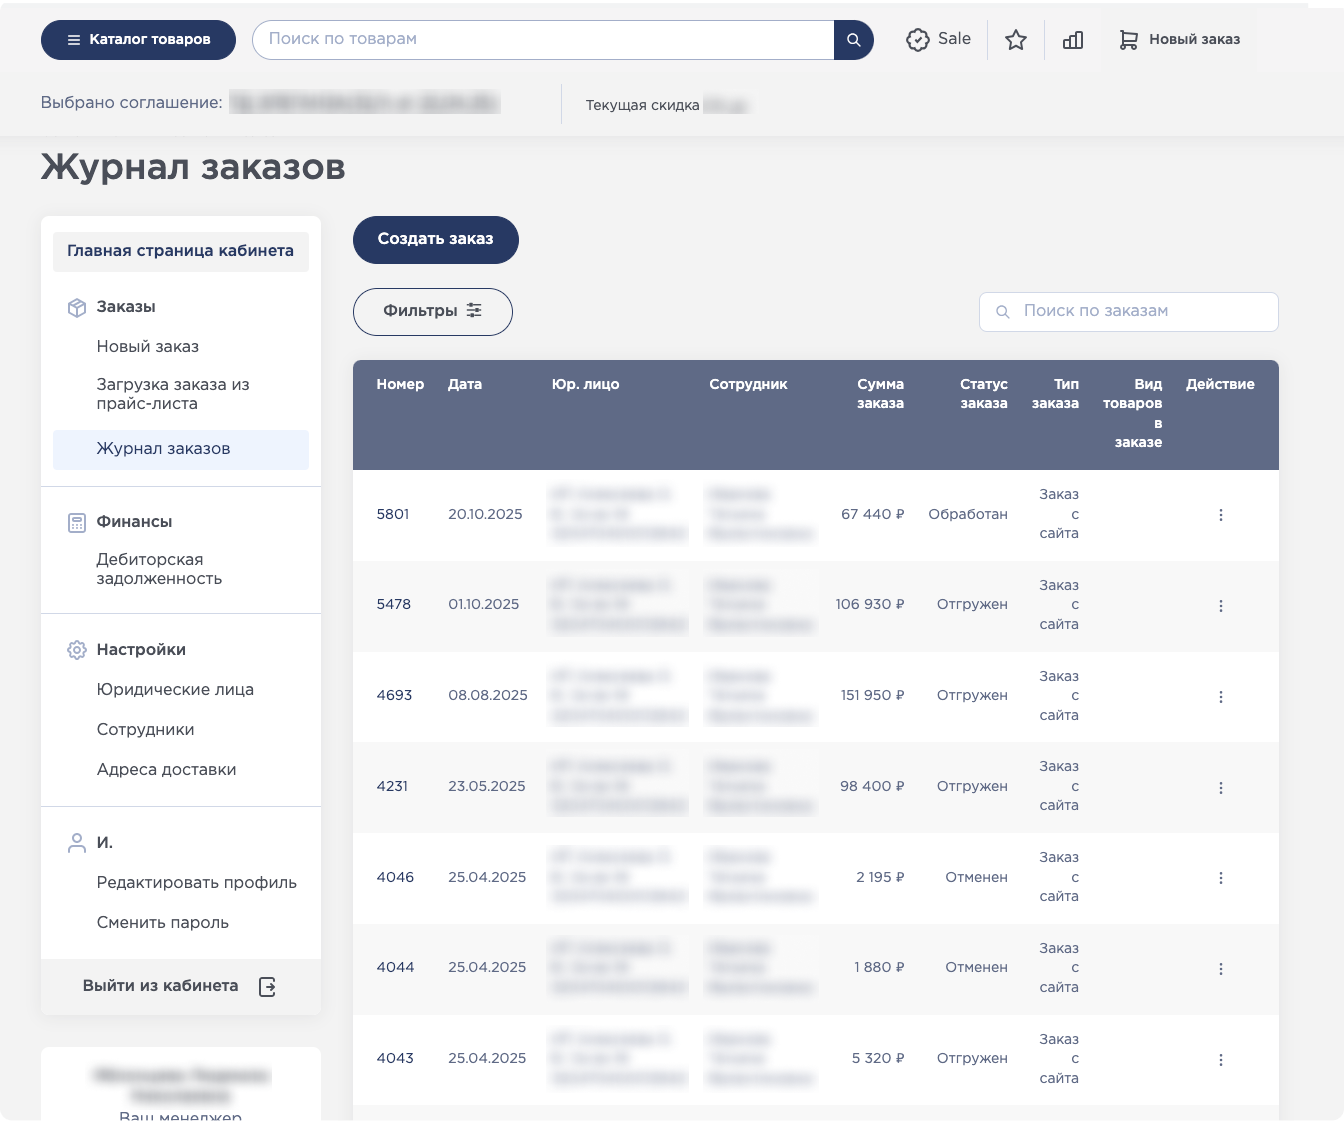Expand the Каталог товаров menu

[x=138, y=40]
